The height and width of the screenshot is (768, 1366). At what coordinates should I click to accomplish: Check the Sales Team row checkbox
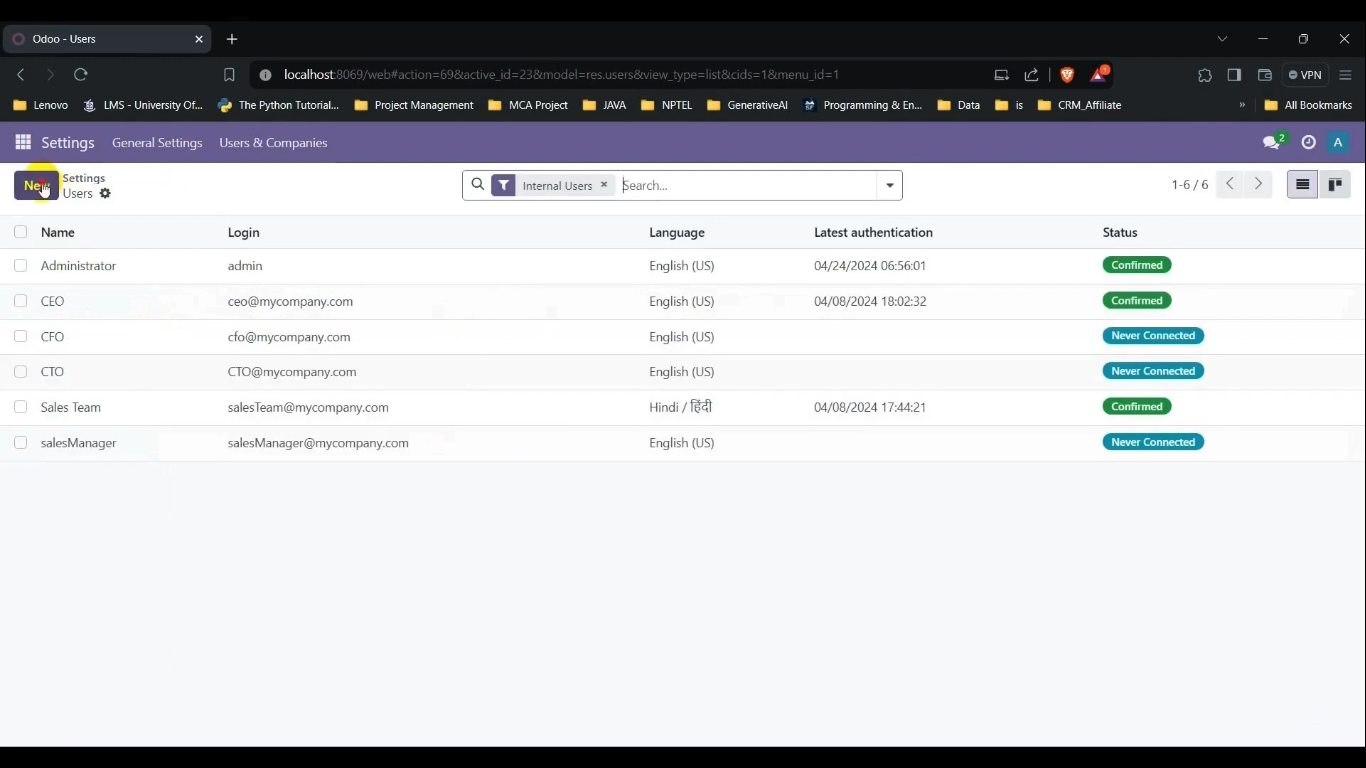[20, 407]
